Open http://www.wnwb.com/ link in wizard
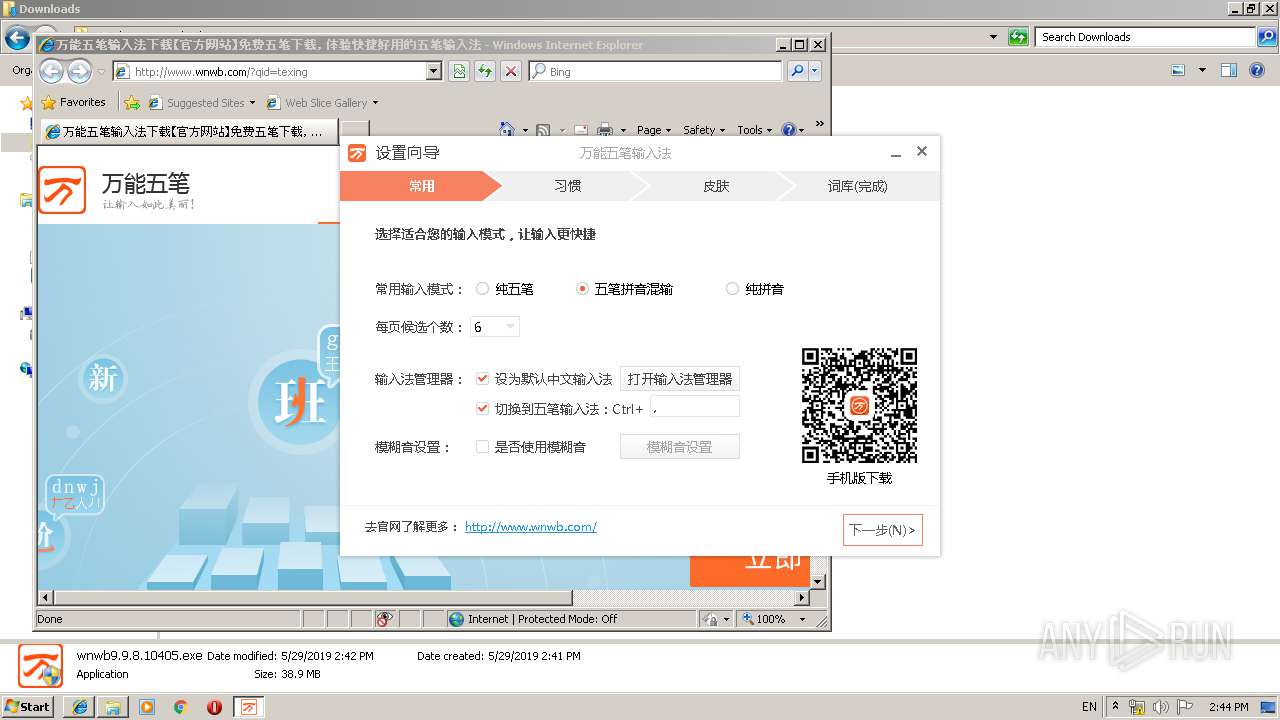Image resolution: width=1280 pixels, height=720 pixels. pyautogui.click(x=531, y=527)
